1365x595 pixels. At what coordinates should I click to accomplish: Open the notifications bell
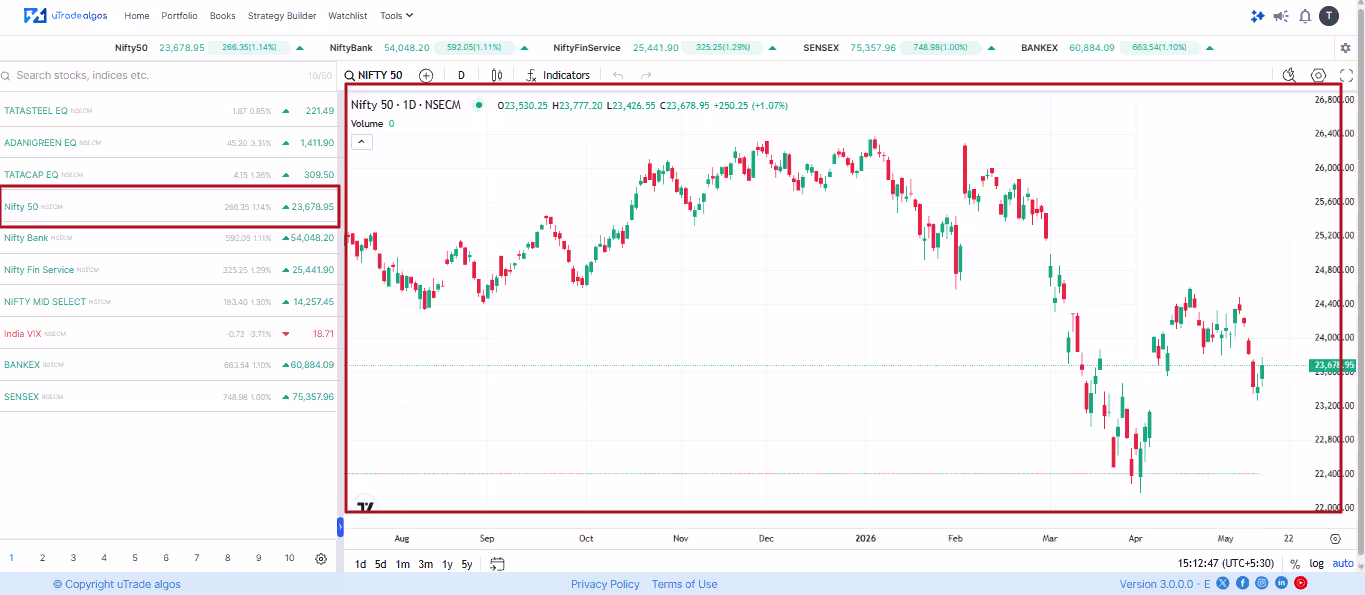[1305, 16]
